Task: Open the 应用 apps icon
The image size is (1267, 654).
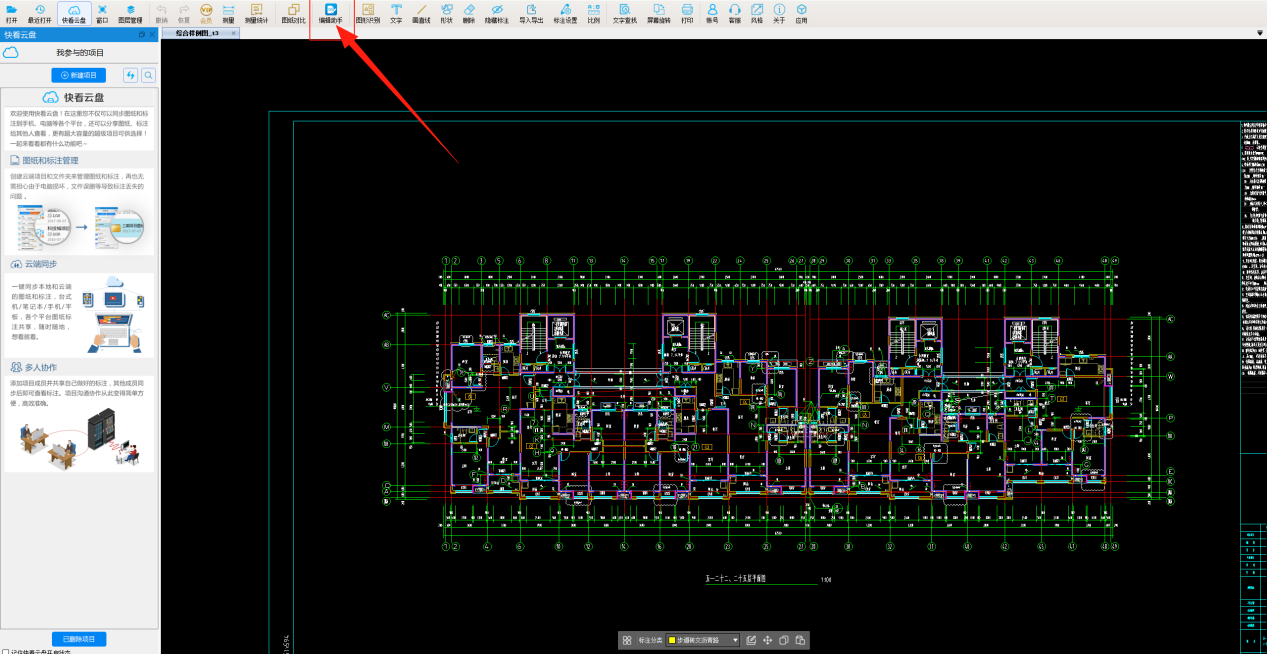Action: 801,13
